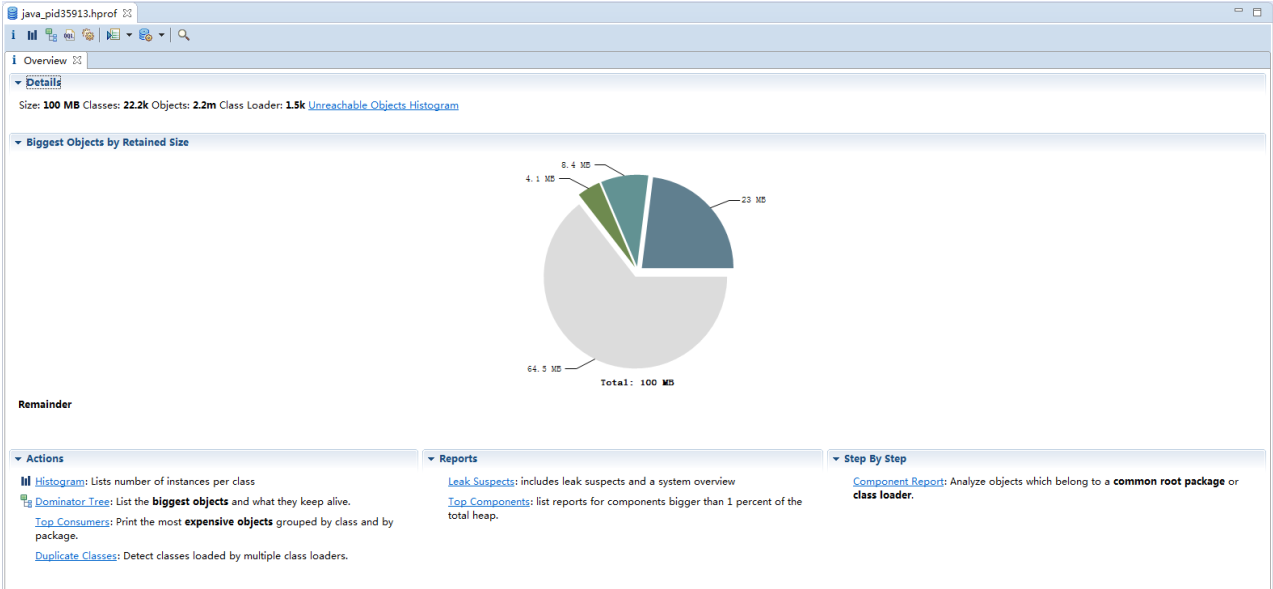Click the '64.5 MB' pie label
Image resolution: width=1273 pixels, height=589 pixels.
click(x=544, y=368)
